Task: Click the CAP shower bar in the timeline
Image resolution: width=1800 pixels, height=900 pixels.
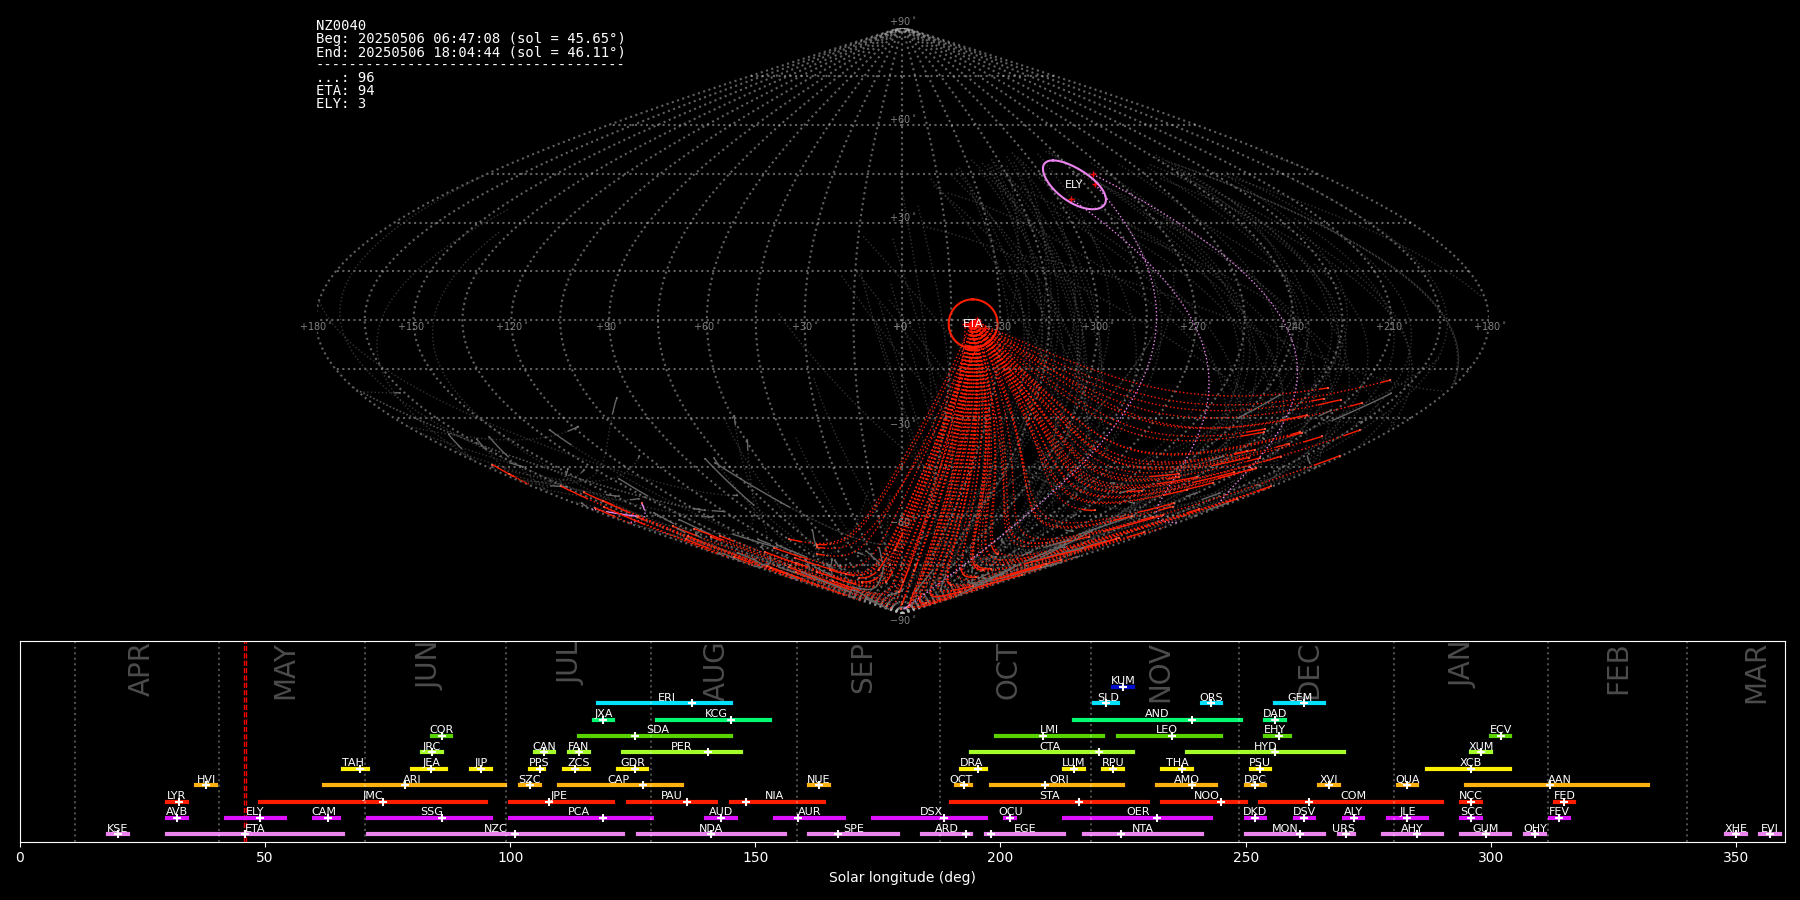Action: pos(620,785)
